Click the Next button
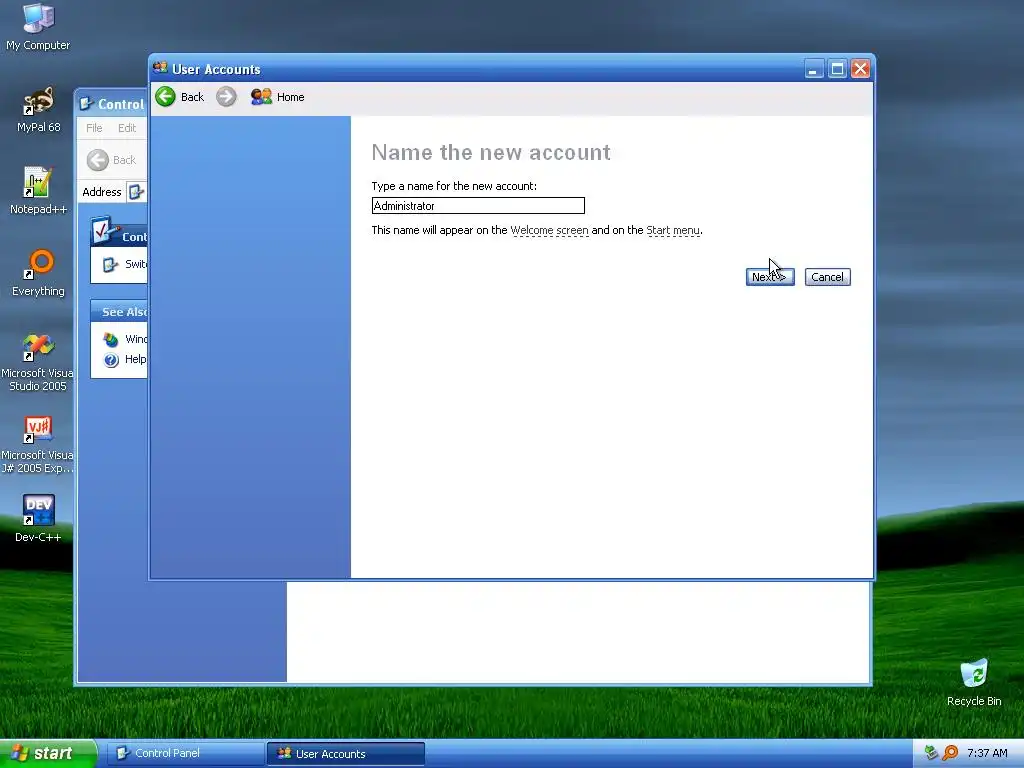The height and width of the screenshot is (768, 1024). click(x=770, y=277)
